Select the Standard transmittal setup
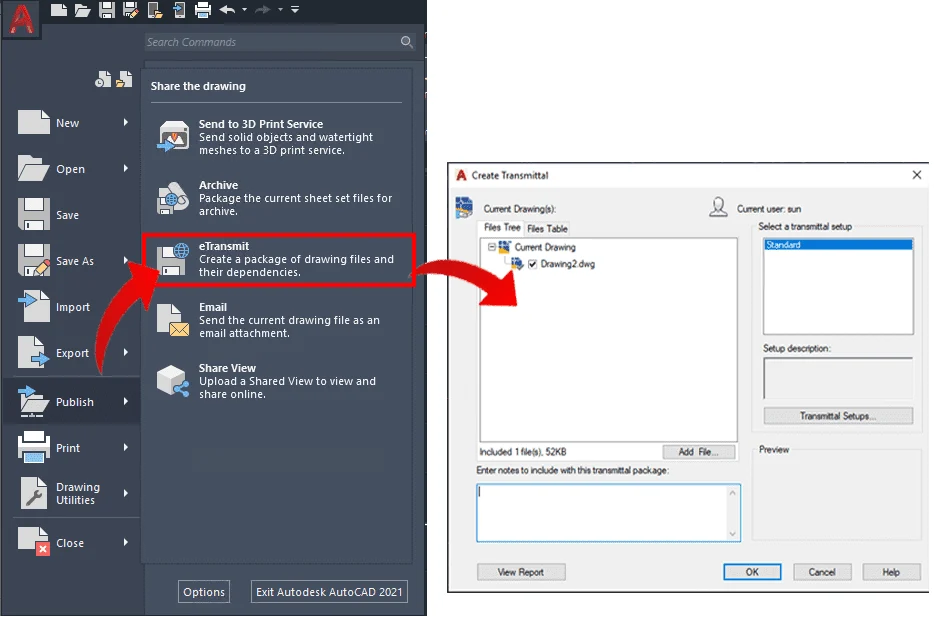Viewport: 944px width, 624px height. (838, 245)
